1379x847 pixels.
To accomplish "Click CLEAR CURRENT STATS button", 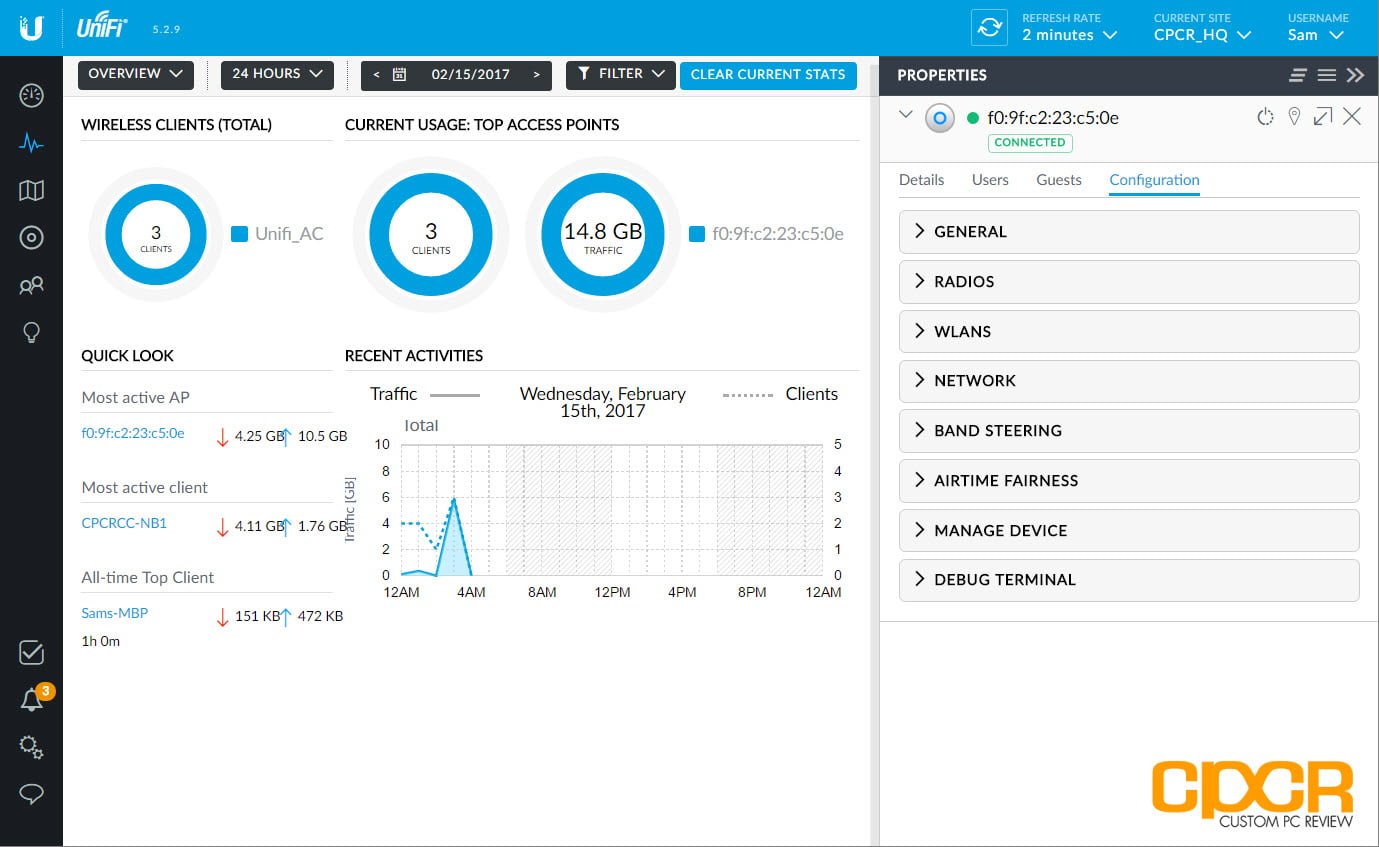I will point(768,74).
